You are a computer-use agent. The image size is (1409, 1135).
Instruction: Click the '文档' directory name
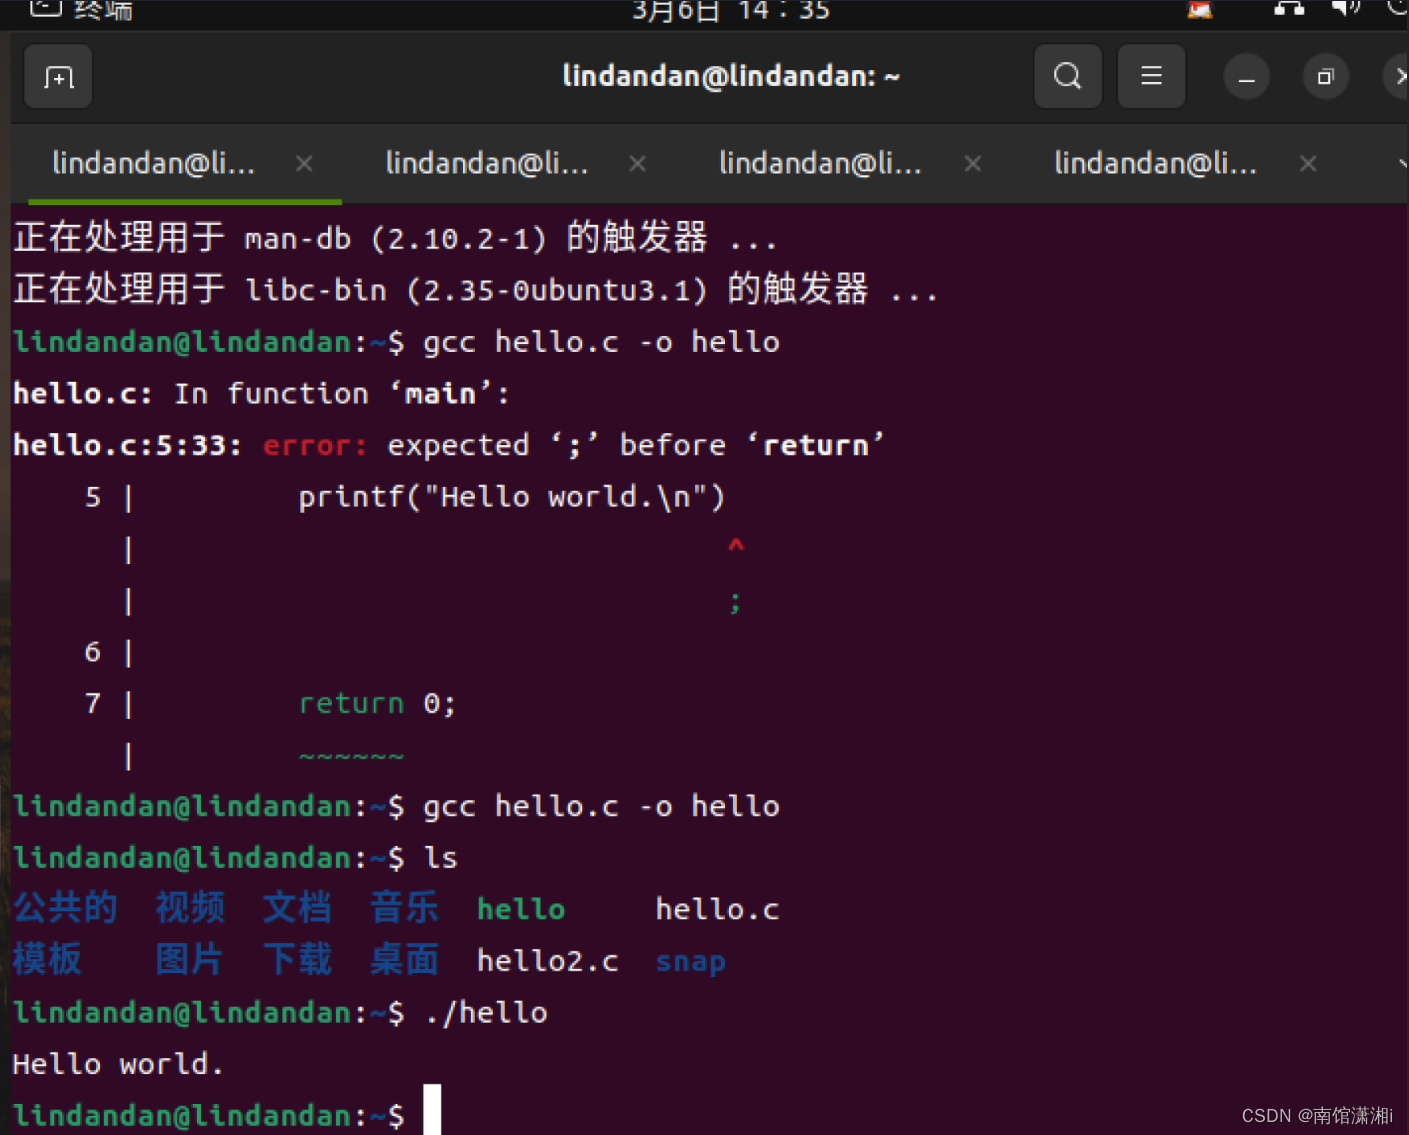[x=297, y=908]
